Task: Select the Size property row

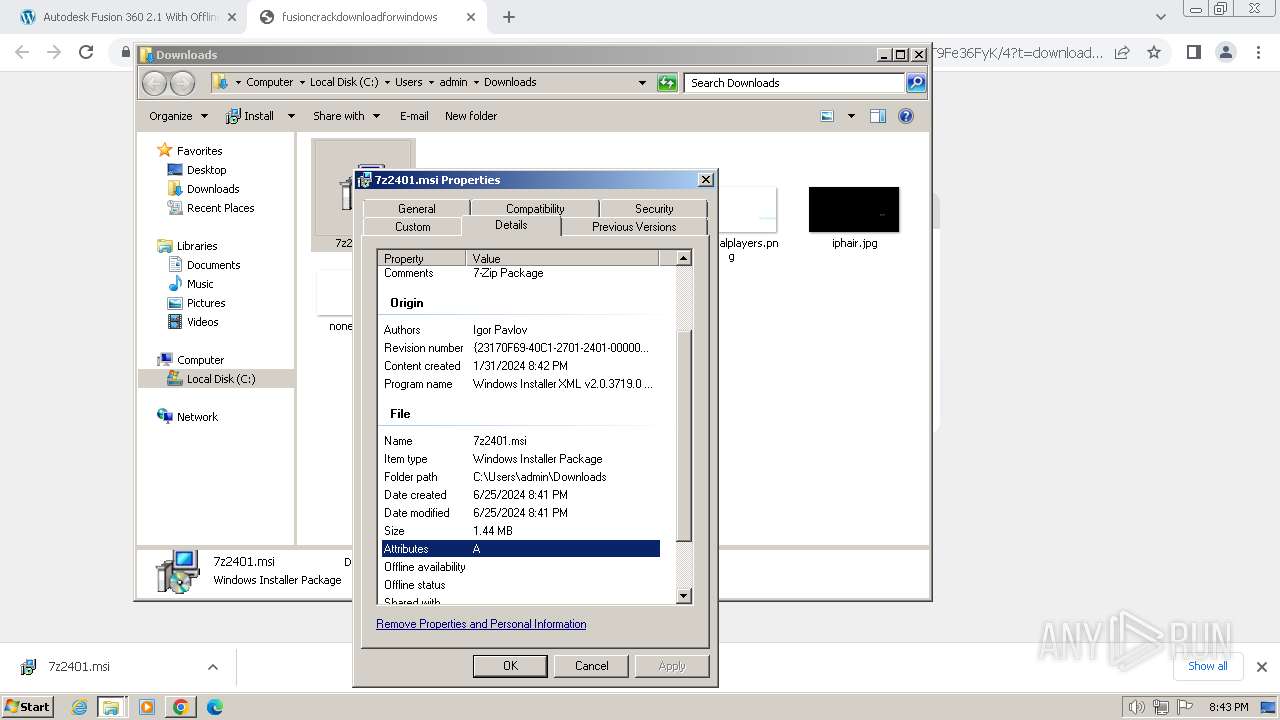Action: [520, 531]
